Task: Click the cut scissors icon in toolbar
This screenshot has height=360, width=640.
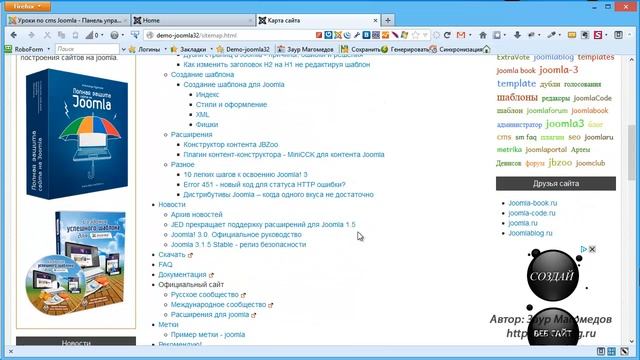Action: [x=47, y=35]
